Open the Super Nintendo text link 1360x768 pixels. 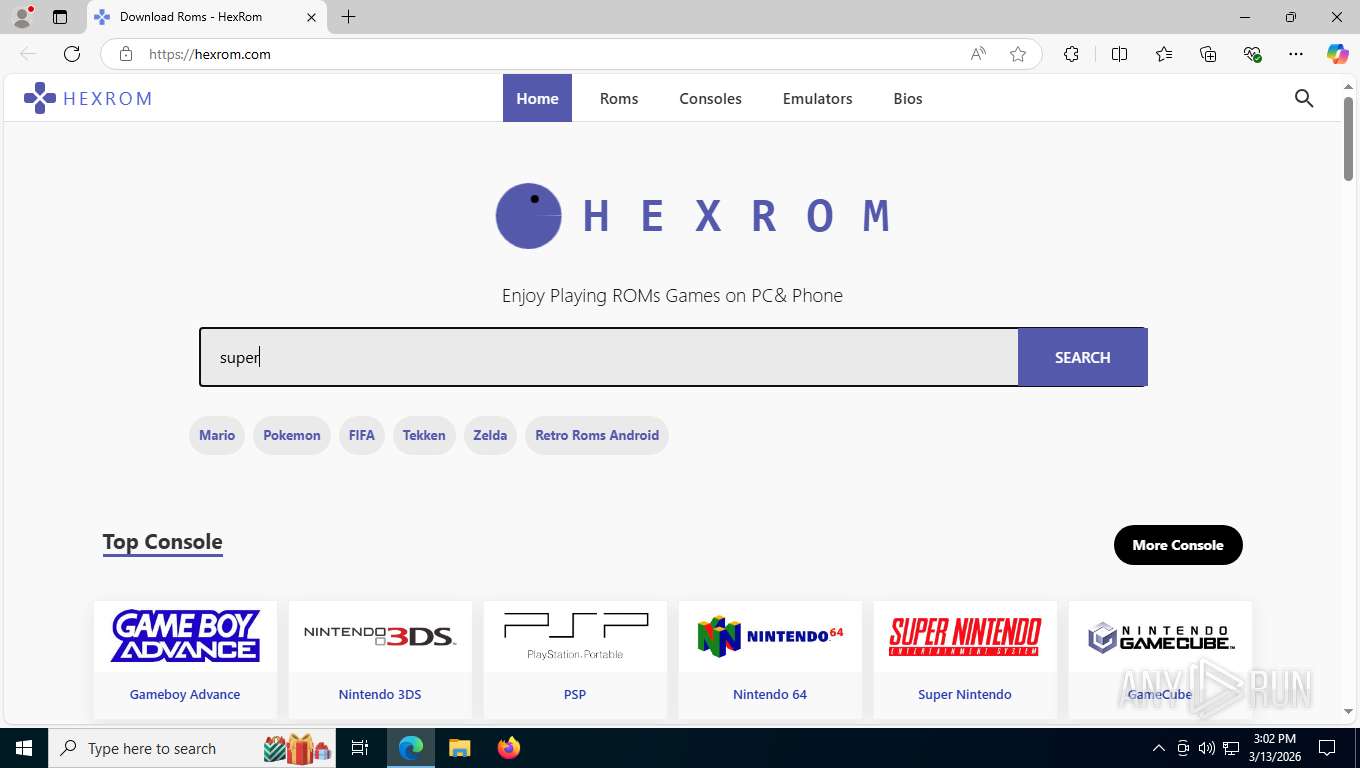point(965,694)
